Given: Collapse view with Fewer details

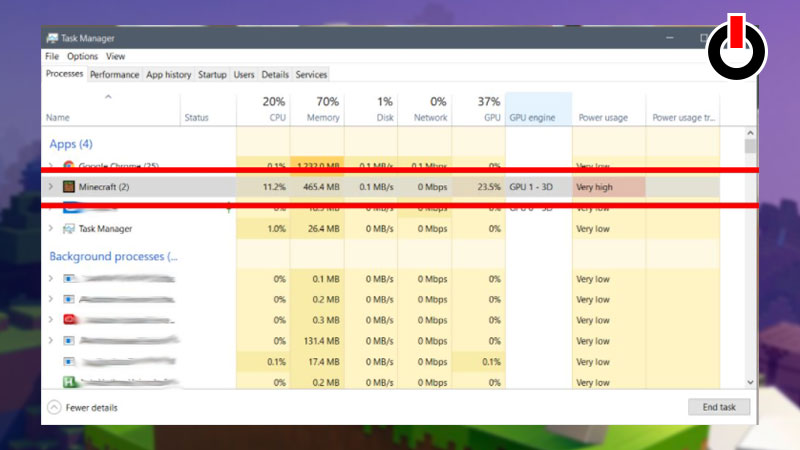Looking at the screenshot, I should tap(91, 408).
